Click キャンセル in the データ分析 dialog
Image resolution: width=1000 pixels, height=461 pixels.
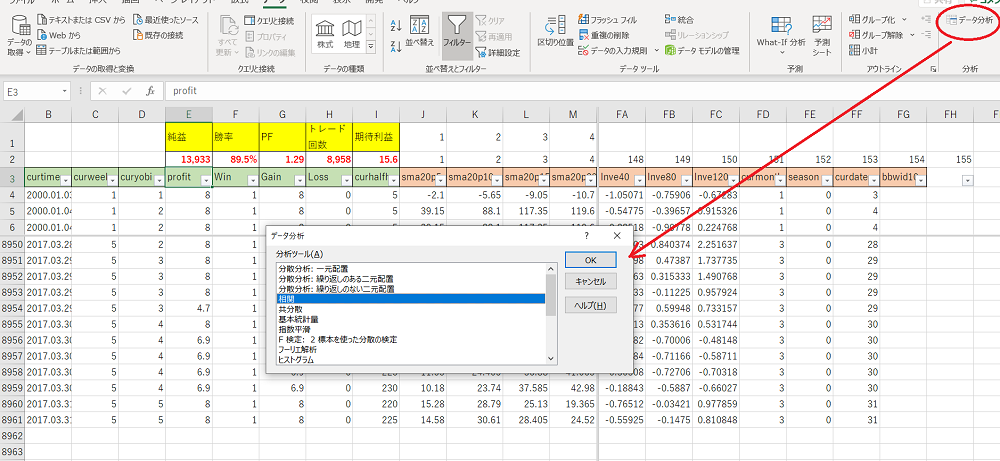click(x=591, y=282)
